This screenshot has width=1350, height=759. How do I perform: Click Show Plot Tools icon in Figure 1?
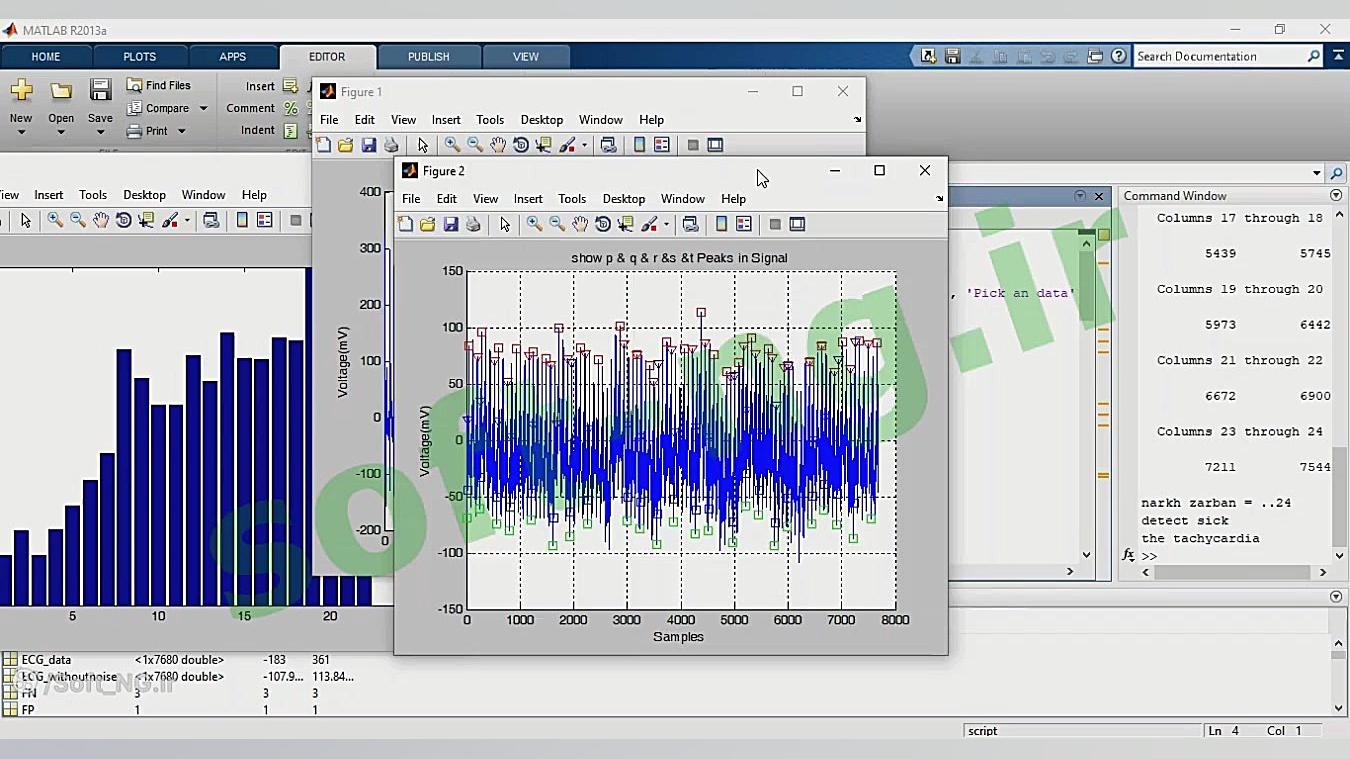(x=715, y=145)
